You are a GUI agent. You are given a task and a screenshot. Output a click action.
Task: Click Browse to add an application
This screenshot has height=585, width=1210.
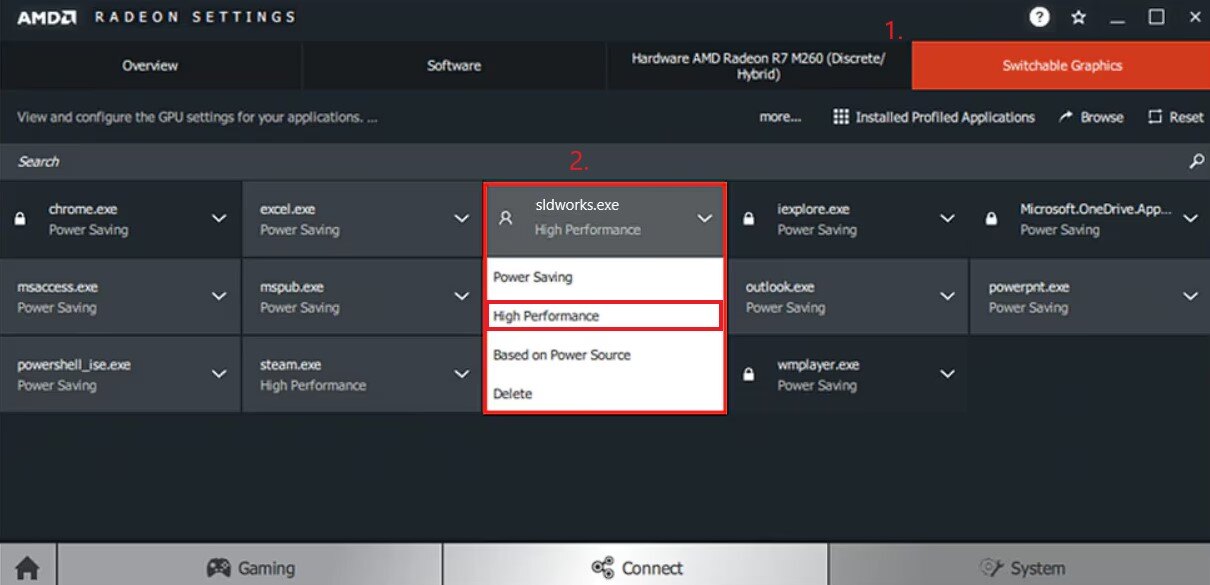point(1091,117)
